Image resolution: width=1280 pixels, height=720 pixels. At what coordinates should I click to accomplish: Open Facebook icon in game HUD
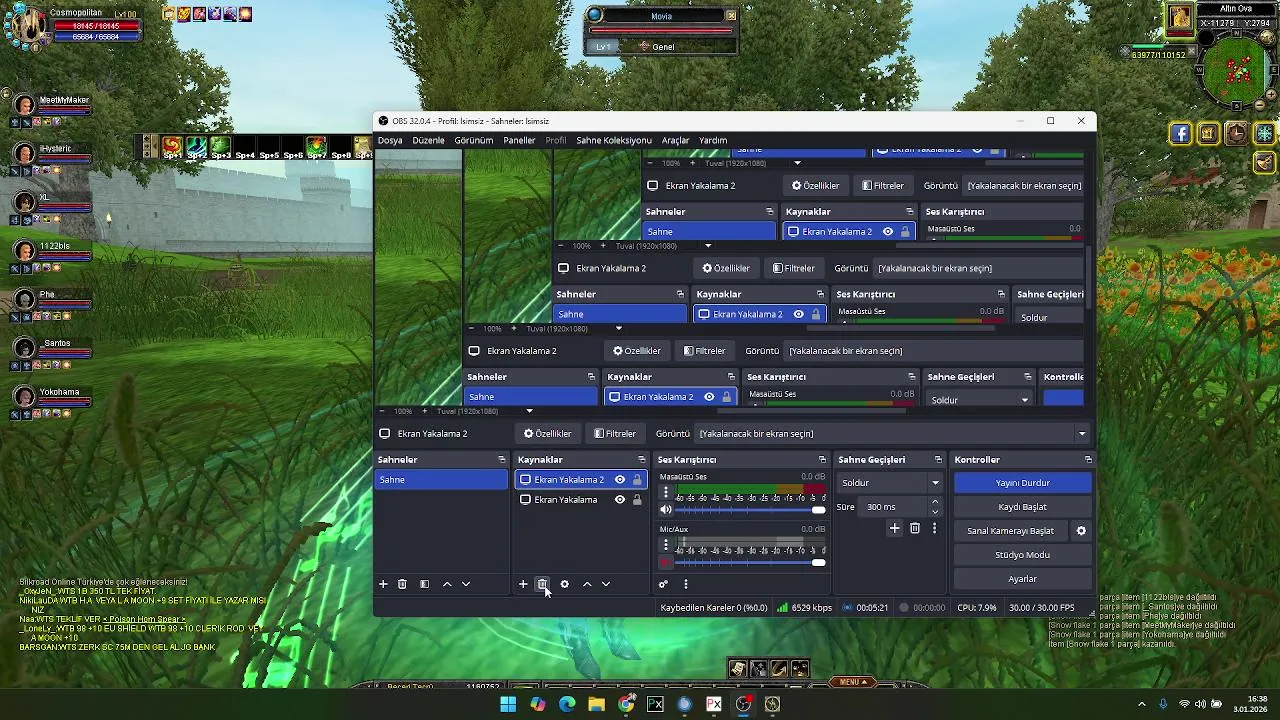click(1181, 134)
